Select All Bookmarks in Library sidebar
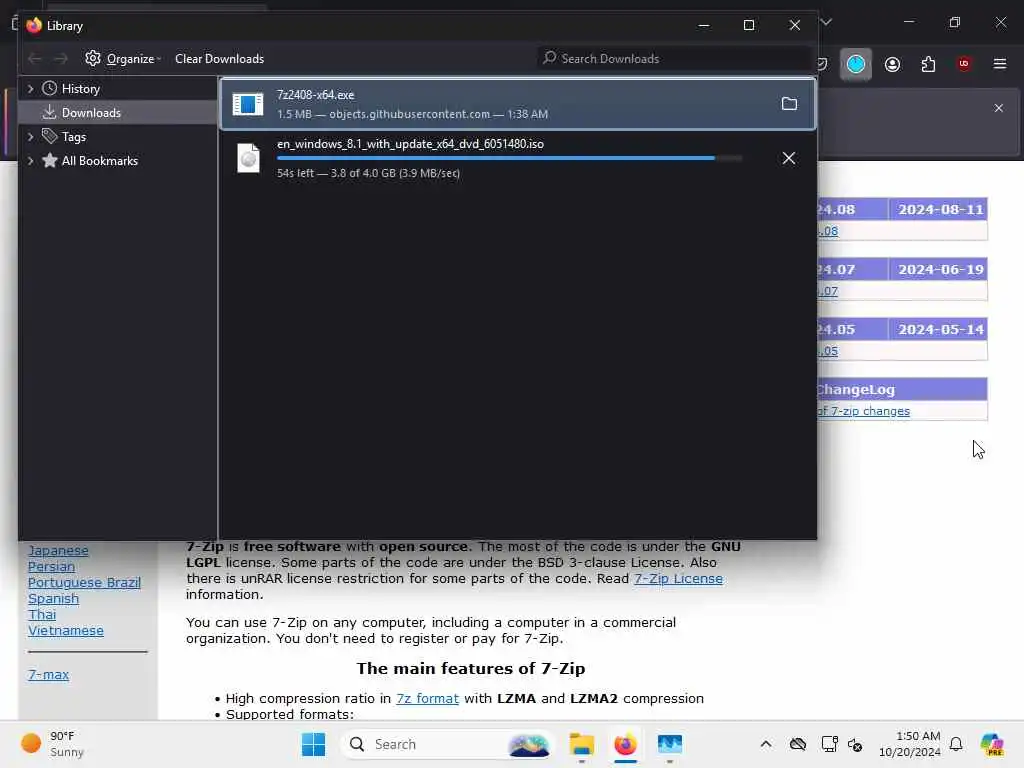This screenshot has height=768, width=1024. (99, 161)
